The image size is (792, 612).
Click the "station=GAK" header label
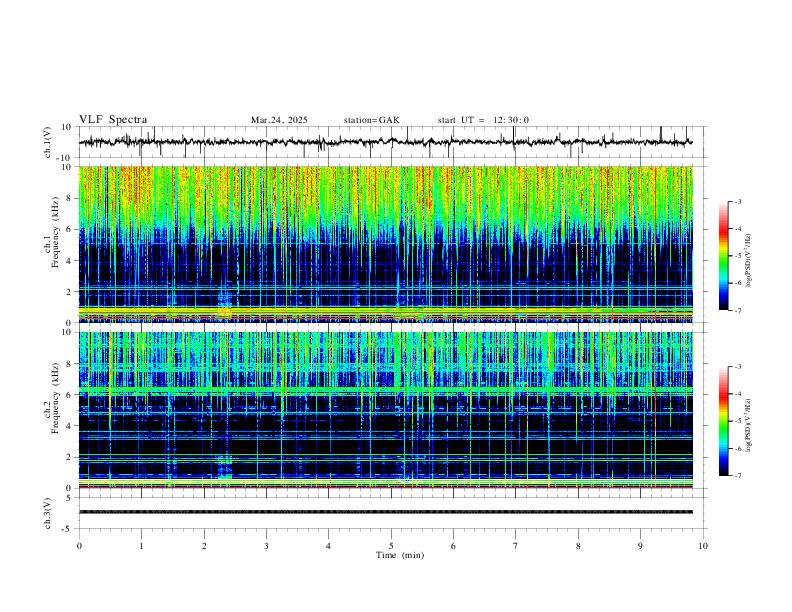(372, 120)
